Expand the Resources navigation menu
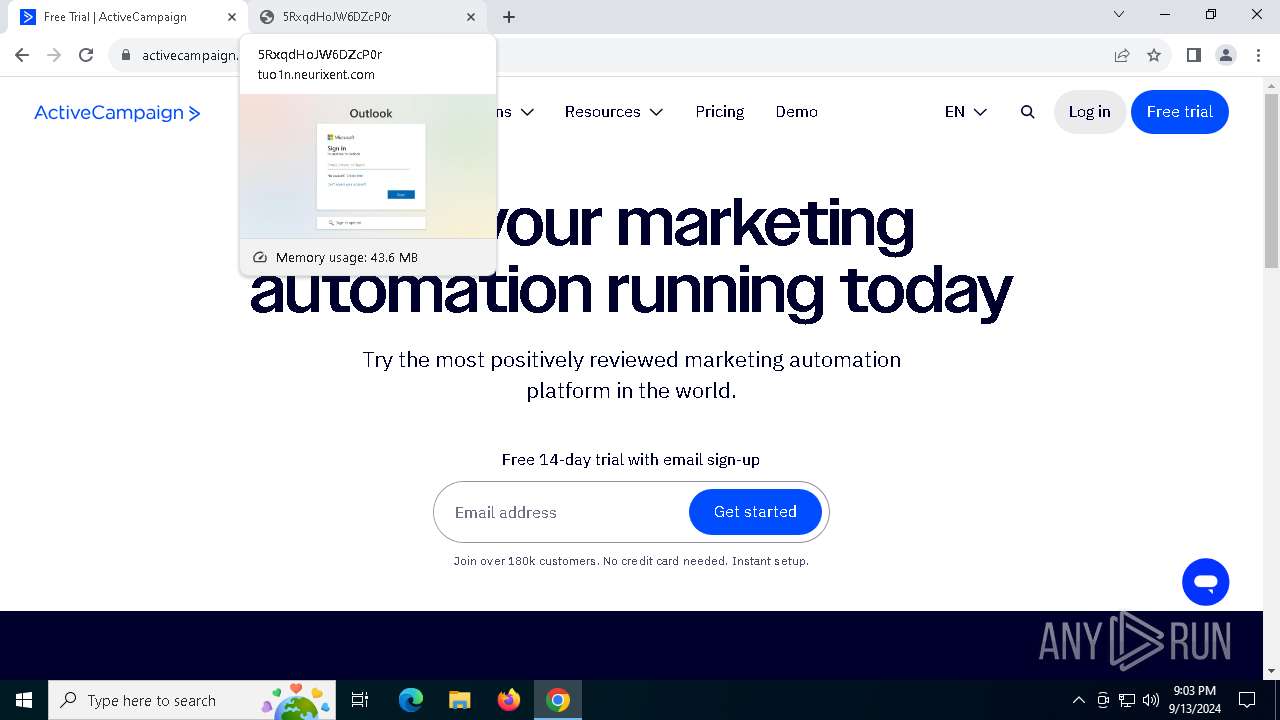 click(x=614, y=112)
